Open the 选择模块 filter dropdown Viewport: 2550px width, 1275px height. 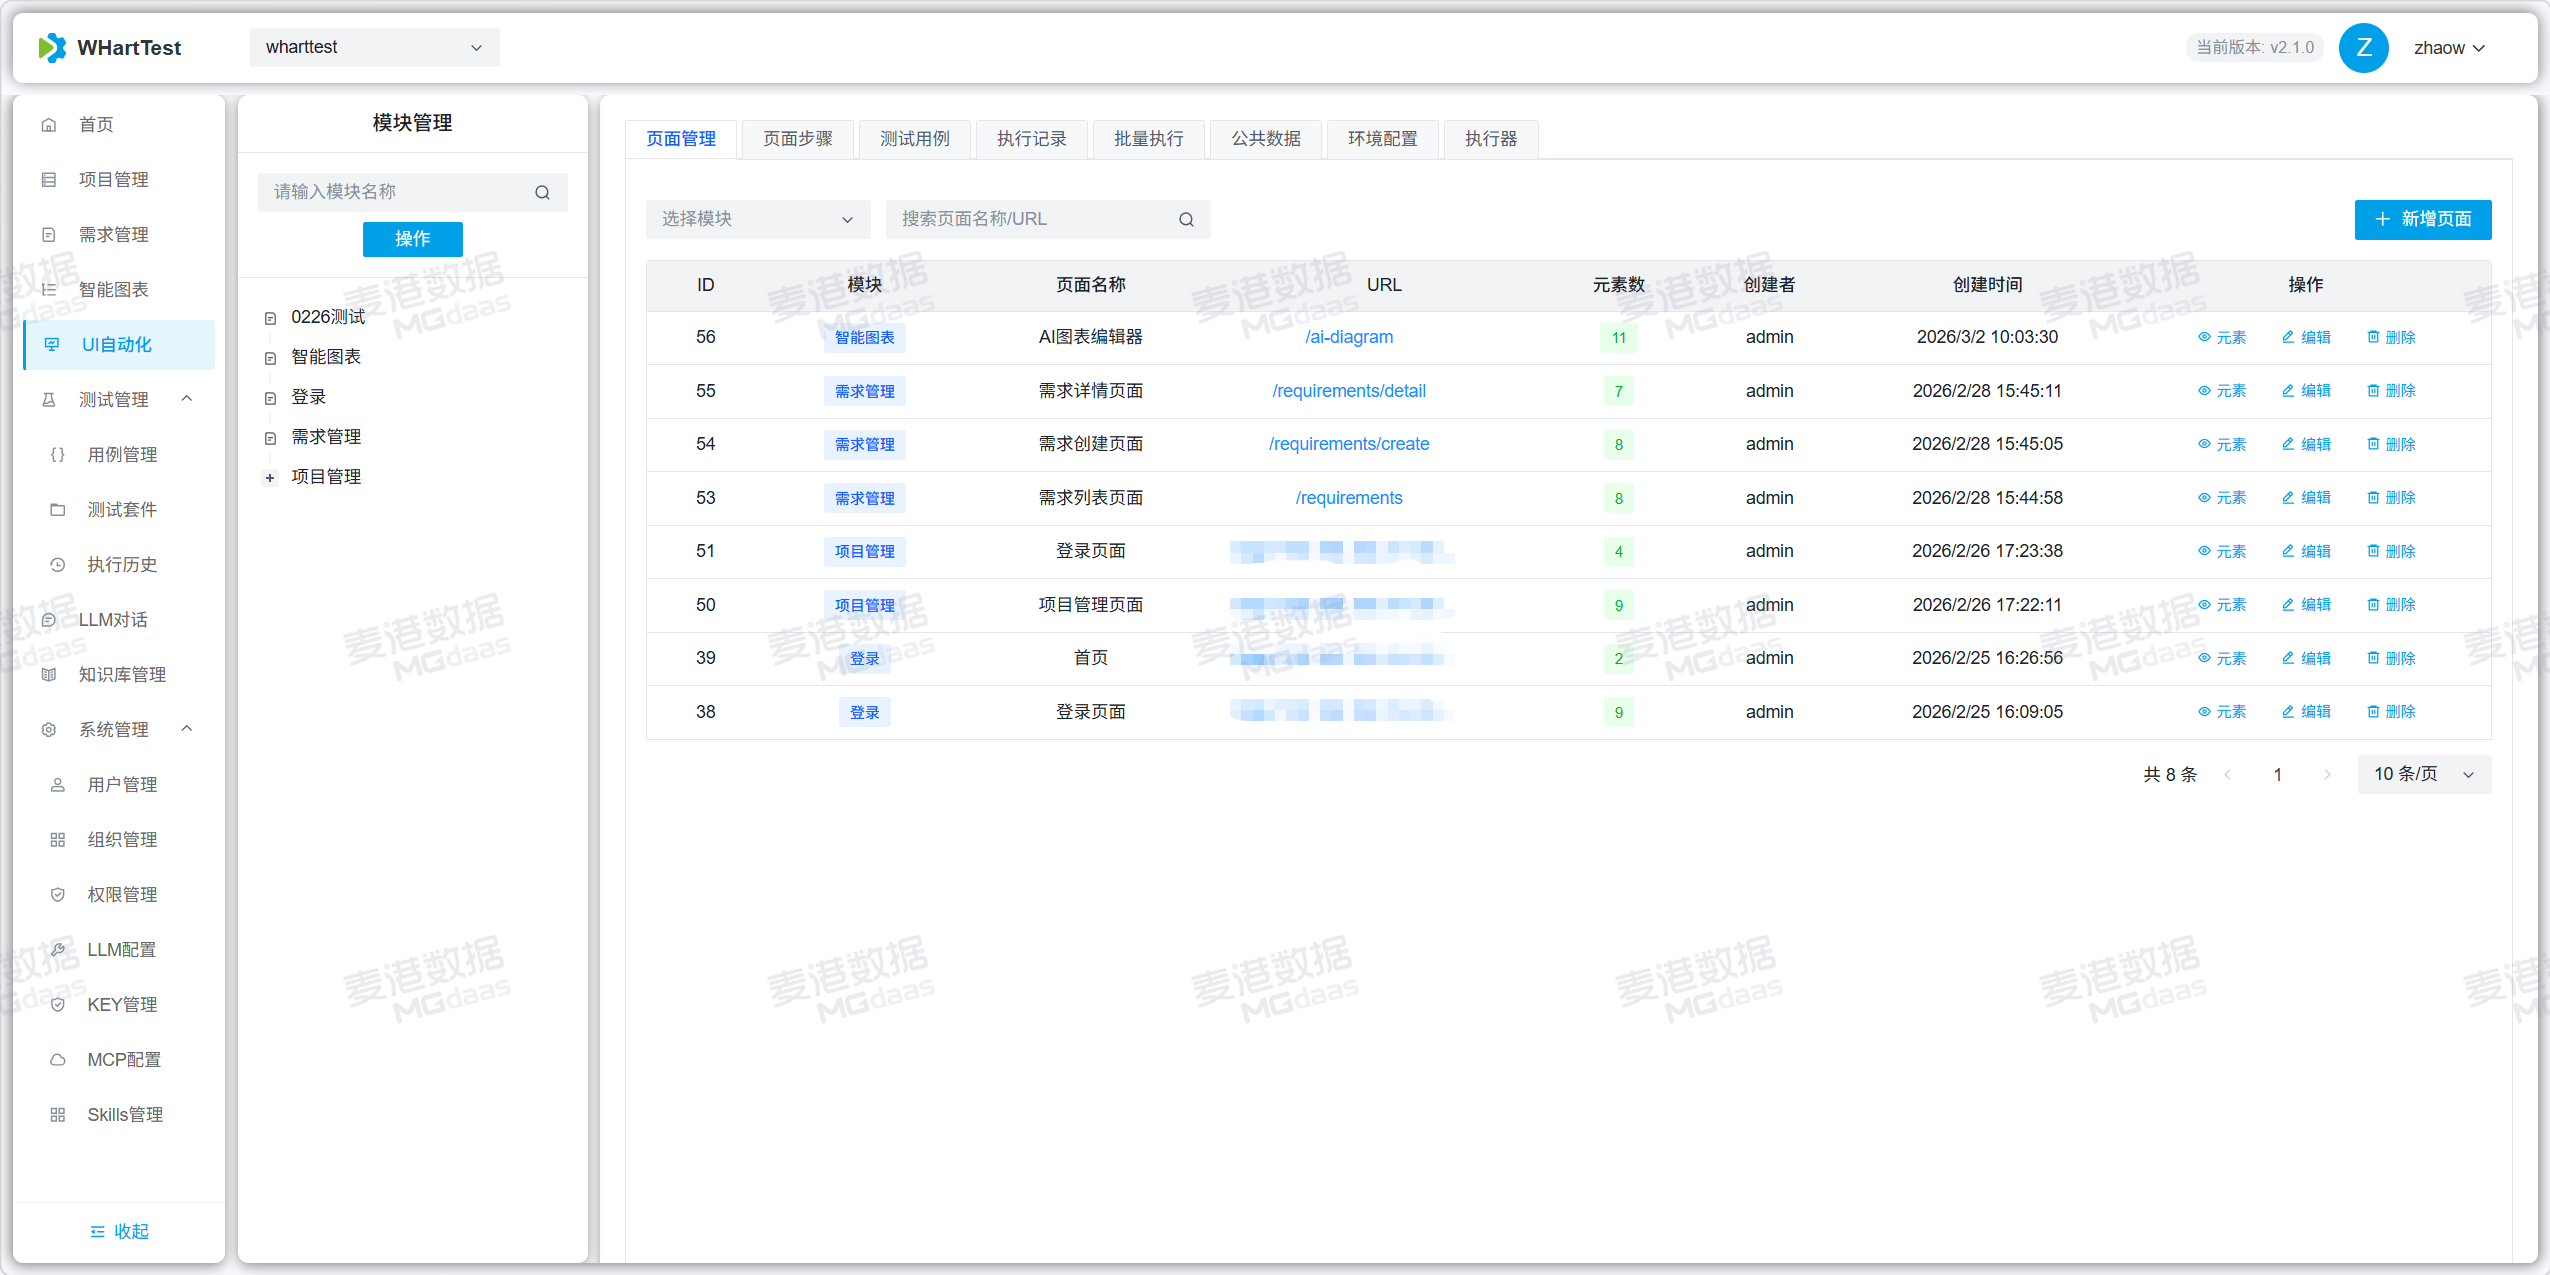pos(757,219)
